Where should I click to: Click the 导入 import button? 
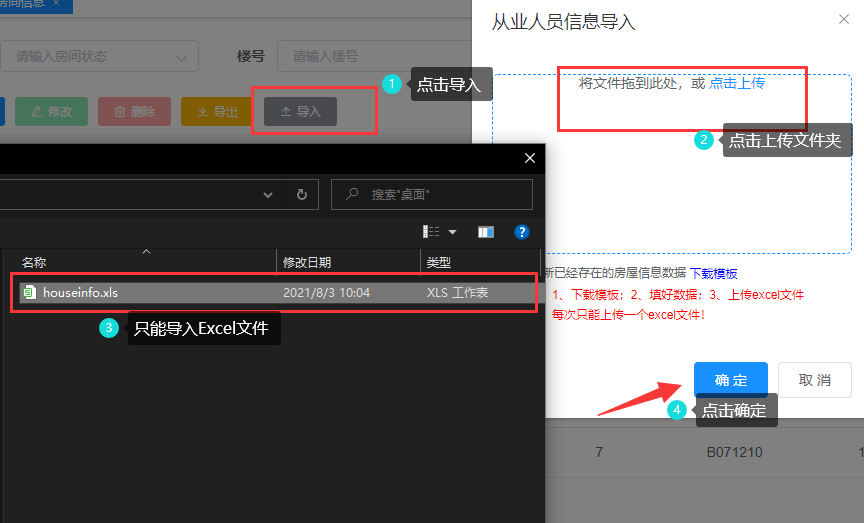pyautogui.click(x=300, y=111)
